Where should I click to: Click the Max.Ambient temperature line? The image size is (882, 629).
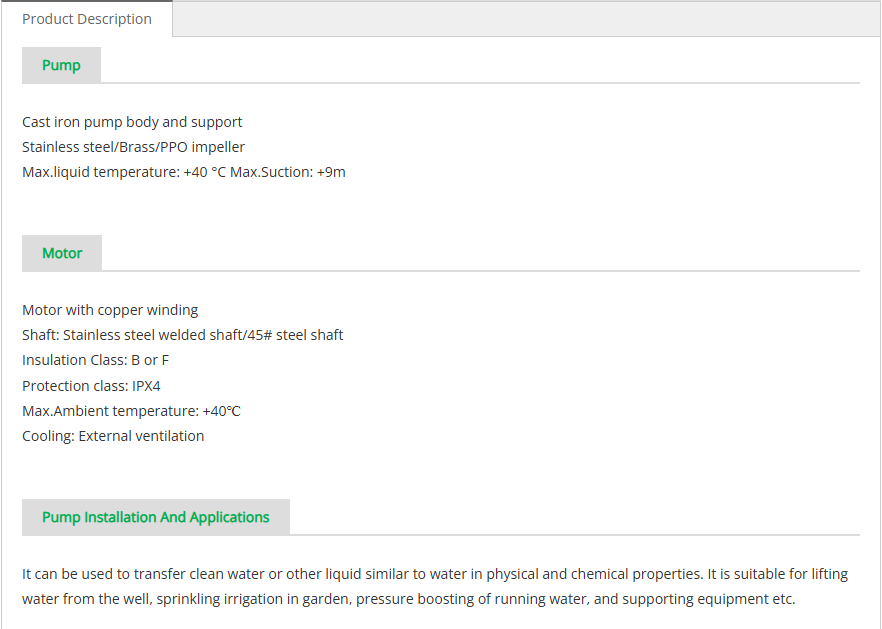click(x=132, y=411)
